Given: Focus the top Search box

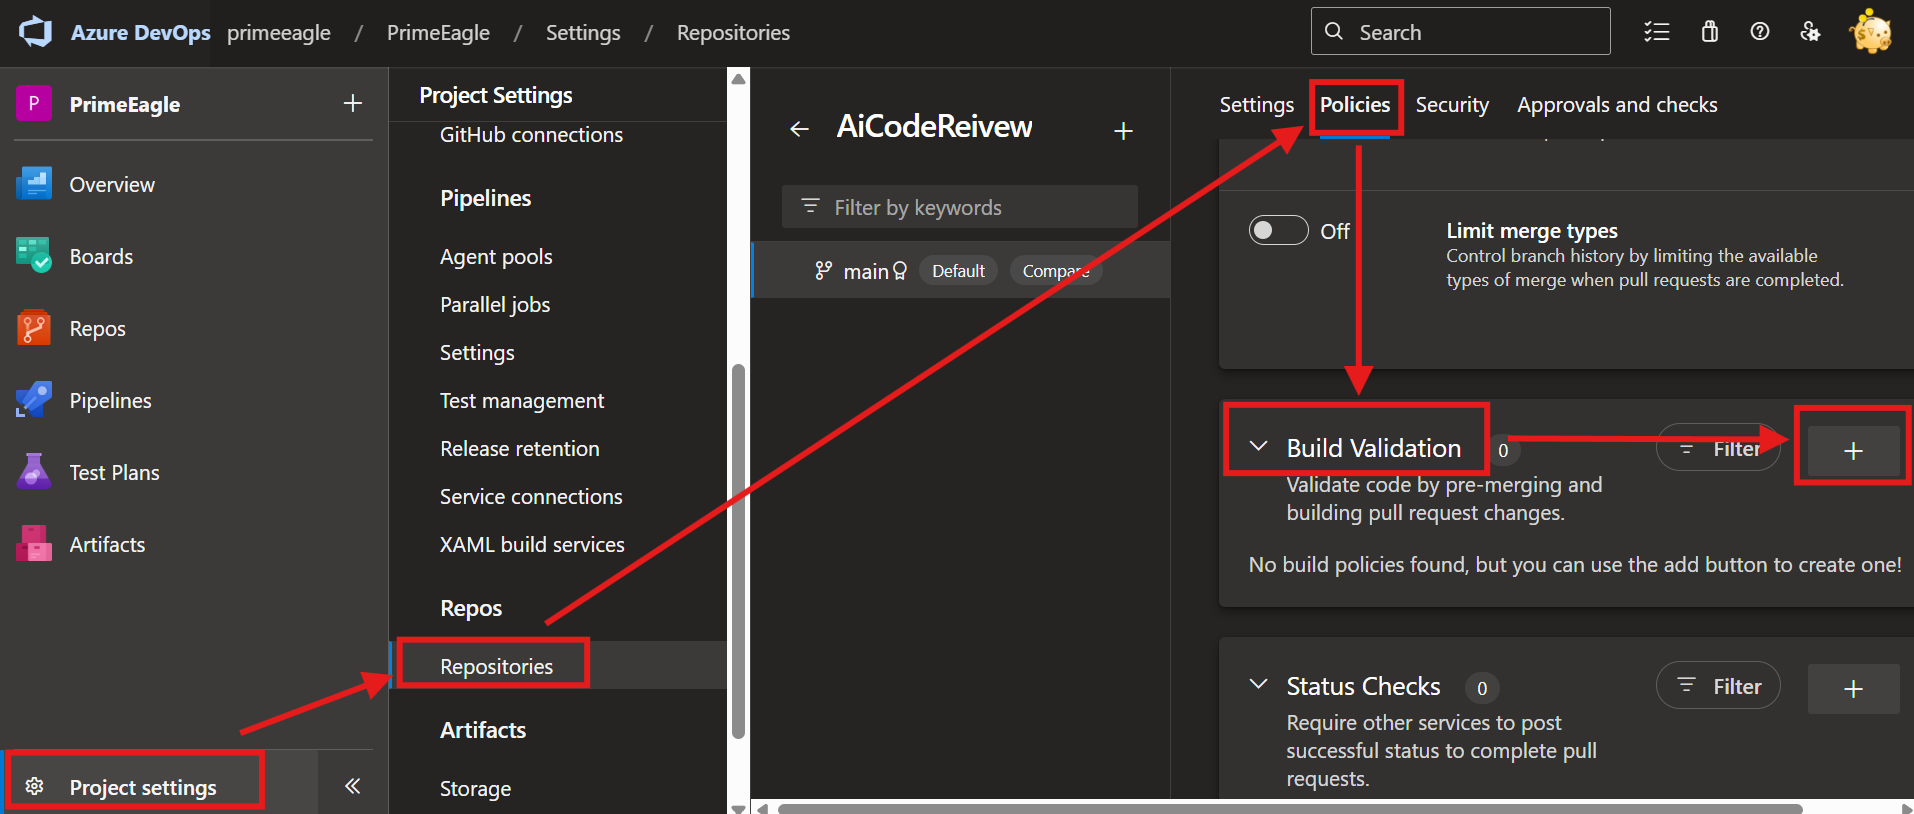Looking at the screenshot, I should pos(1460,31).
